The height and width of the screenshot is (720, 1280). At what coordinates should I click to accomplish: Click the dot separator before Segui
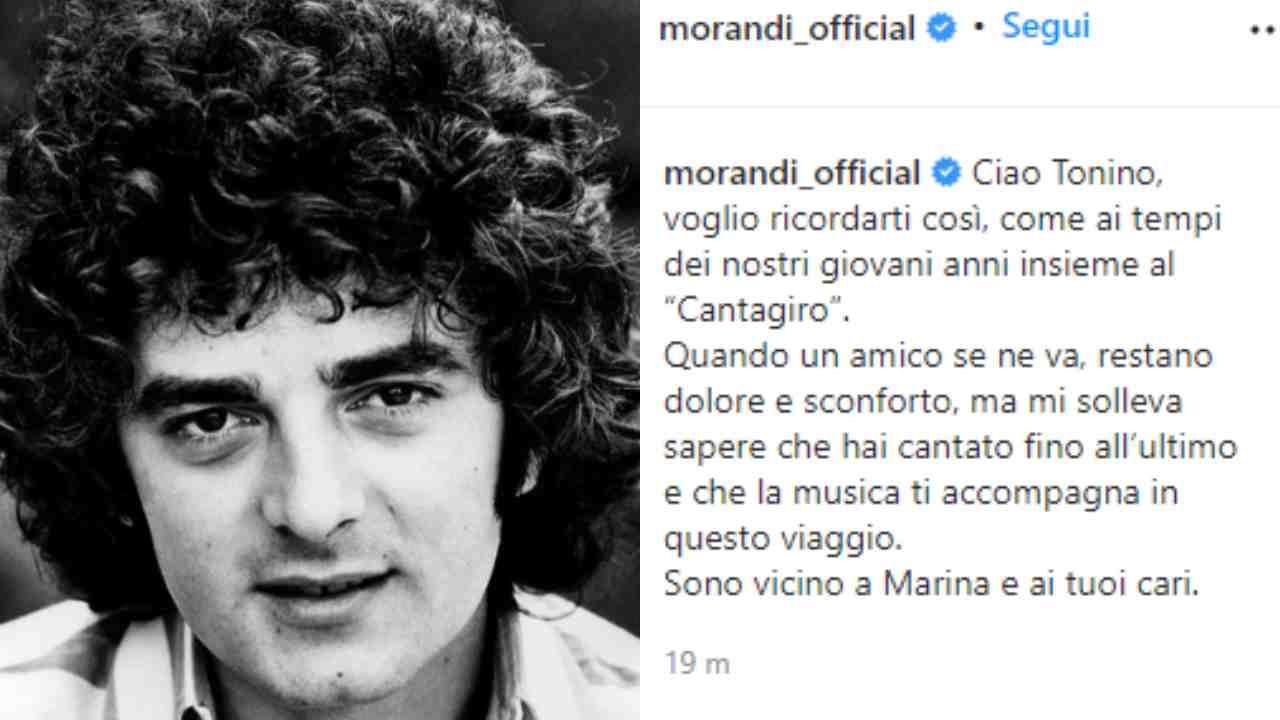[979, 28]
